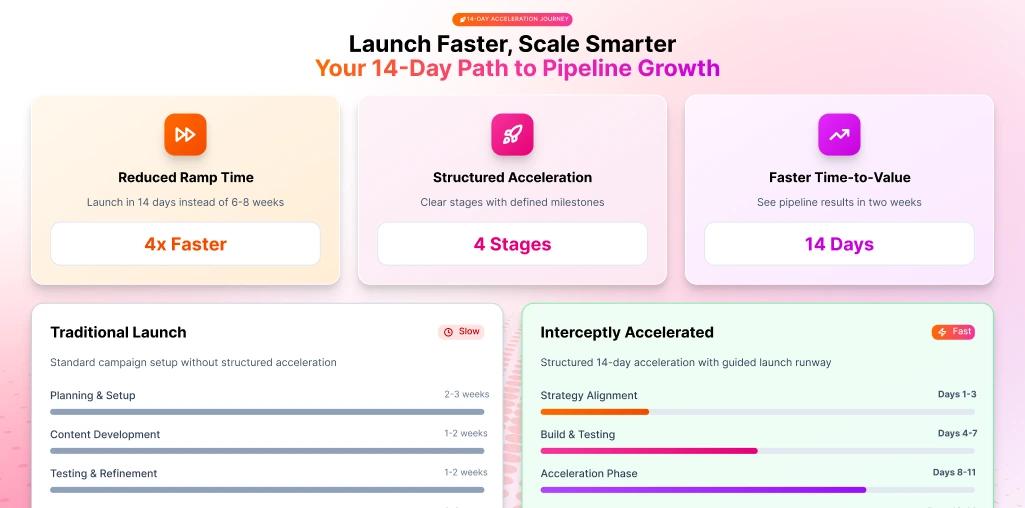The width and height of the screenshot is (1025, 508).
Task: Select the 4x Faster stat box
Action: [x=185, y=244]
